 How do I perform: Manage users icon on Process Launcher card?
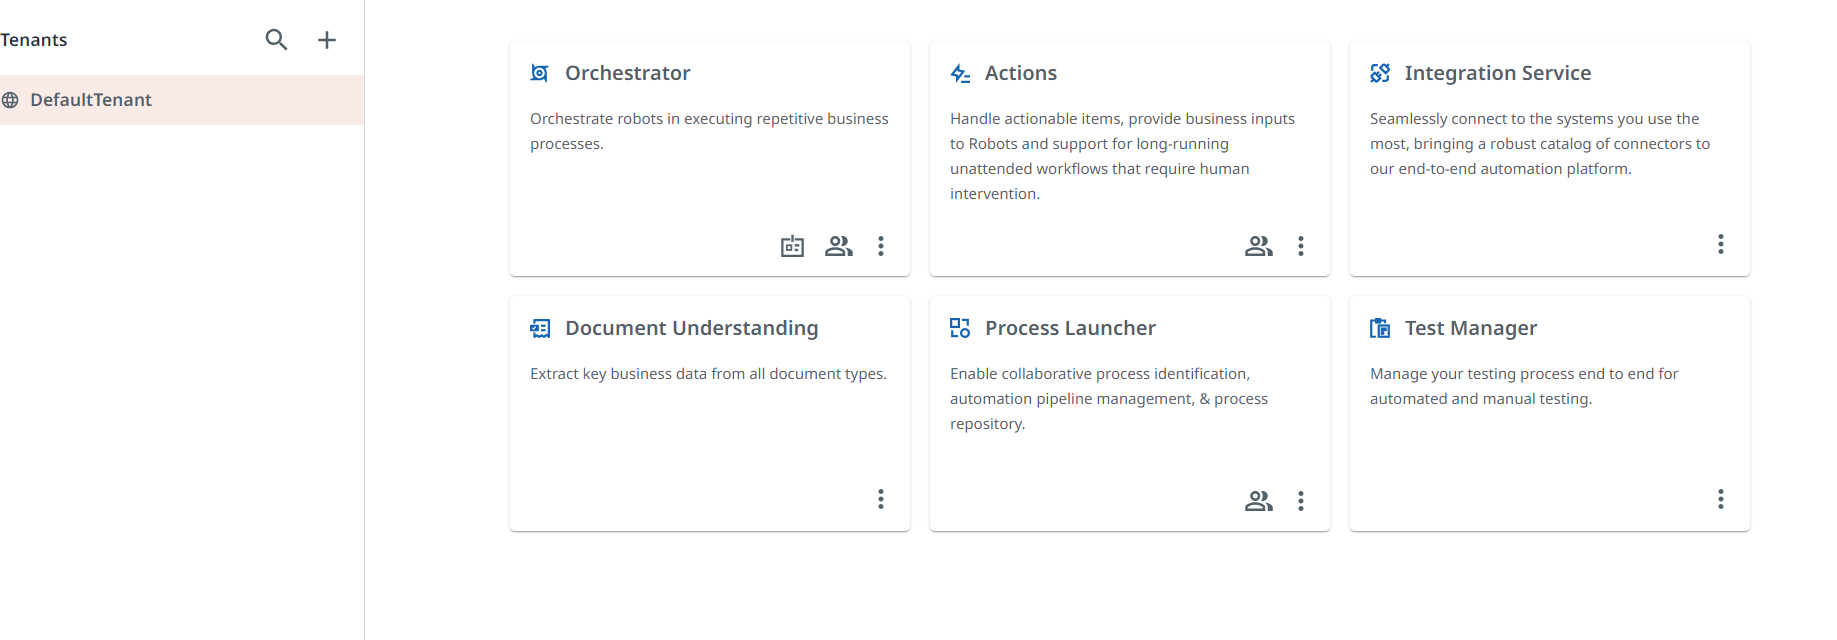coord(1259,501)
